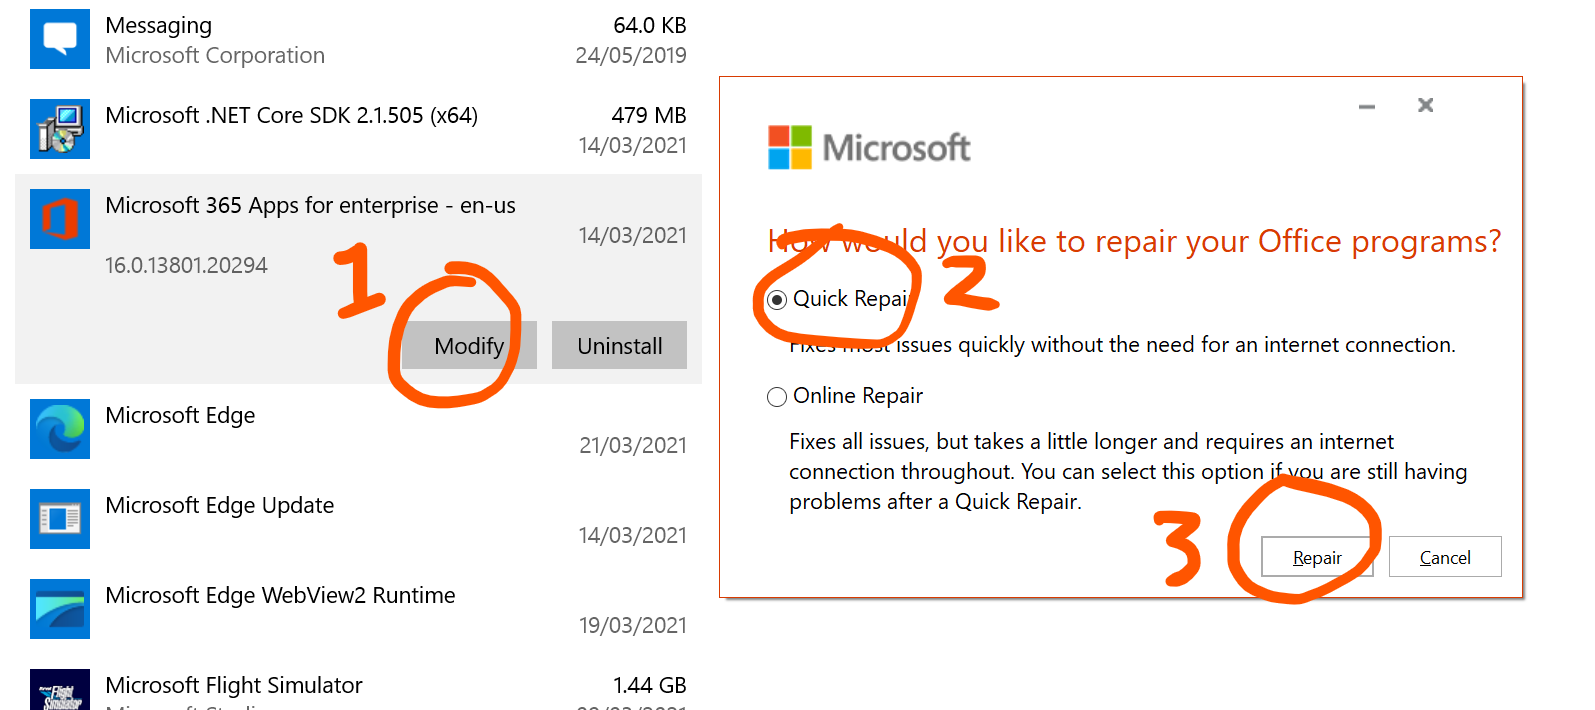
Task: Select the Microsoft Edge WebView2 Runtime entry
Action: [280, 596]
